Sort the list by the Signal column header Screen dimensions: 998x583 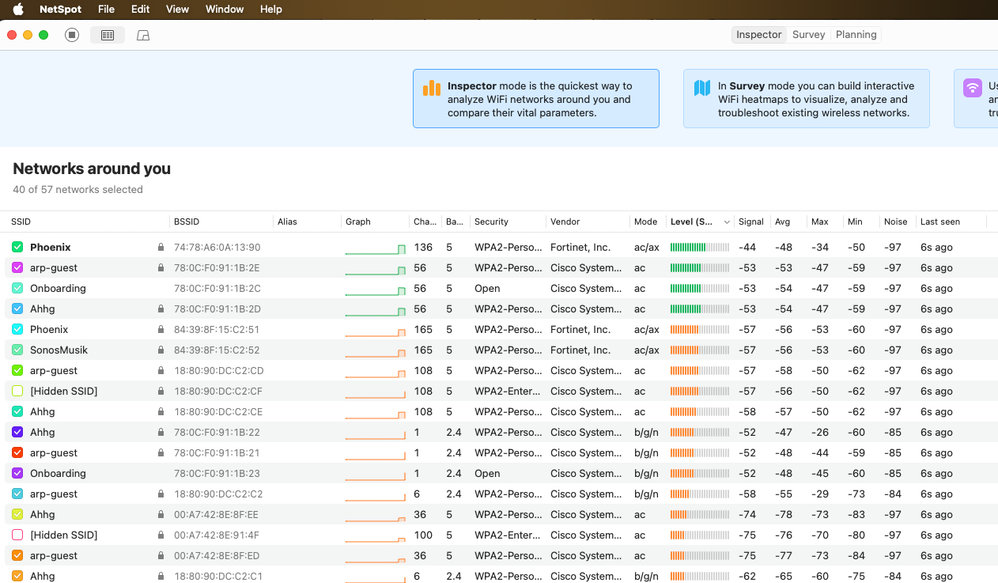[750, 222]
